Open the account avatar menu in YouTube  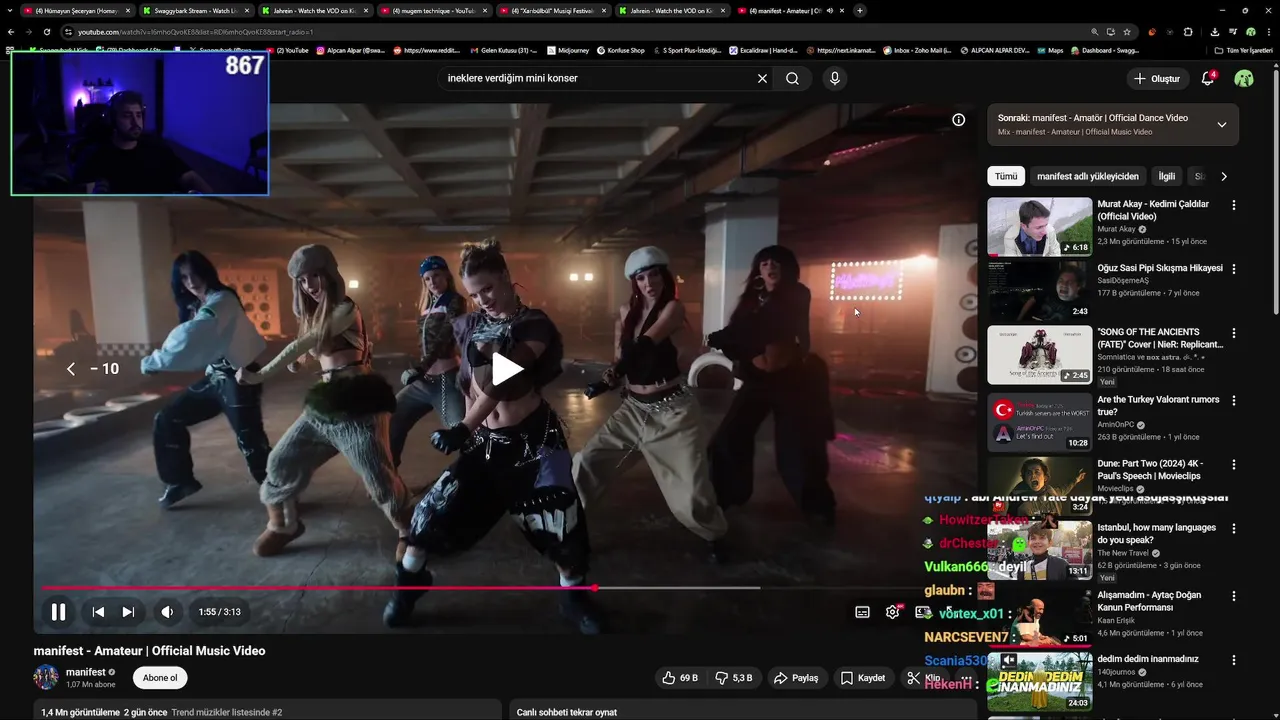click(1244, 78)
